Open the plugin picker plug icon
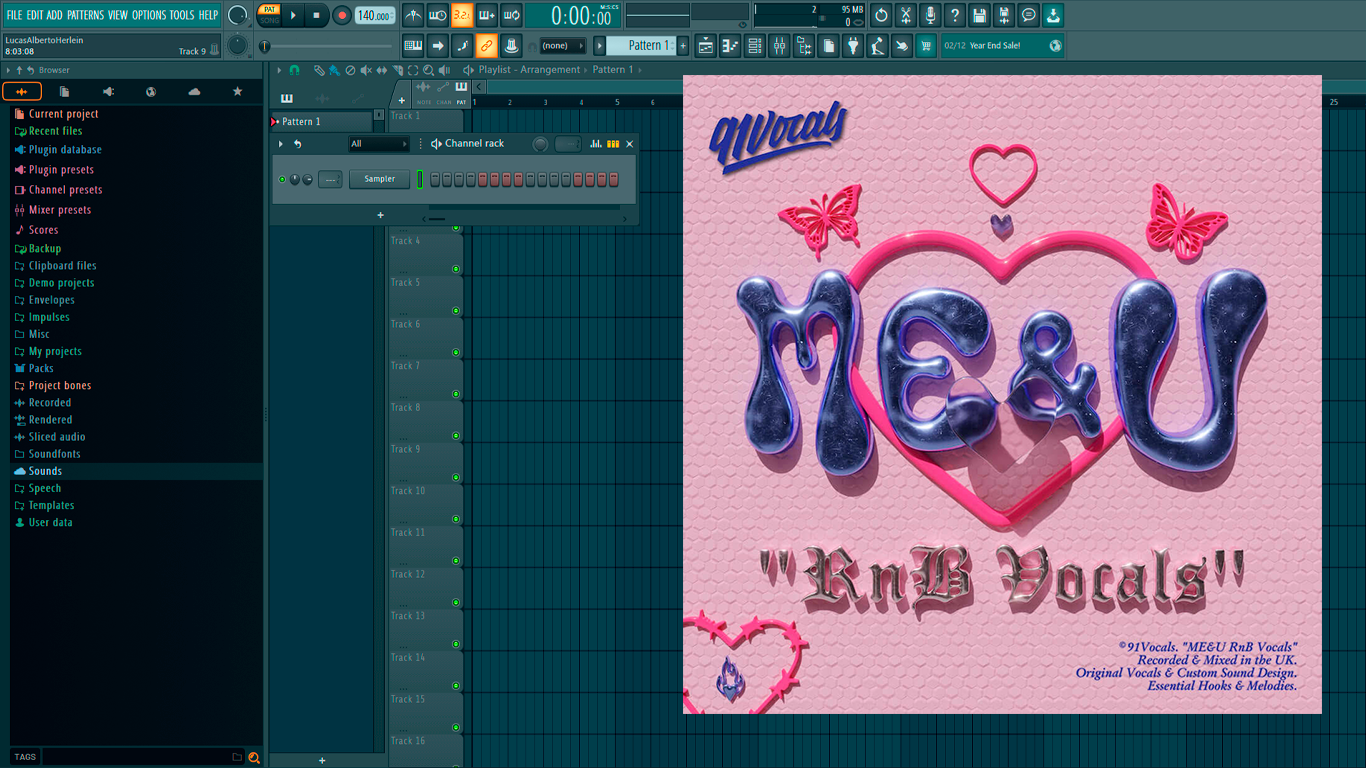Screen dimensions: 1366x768 click(x=853, y=45)
